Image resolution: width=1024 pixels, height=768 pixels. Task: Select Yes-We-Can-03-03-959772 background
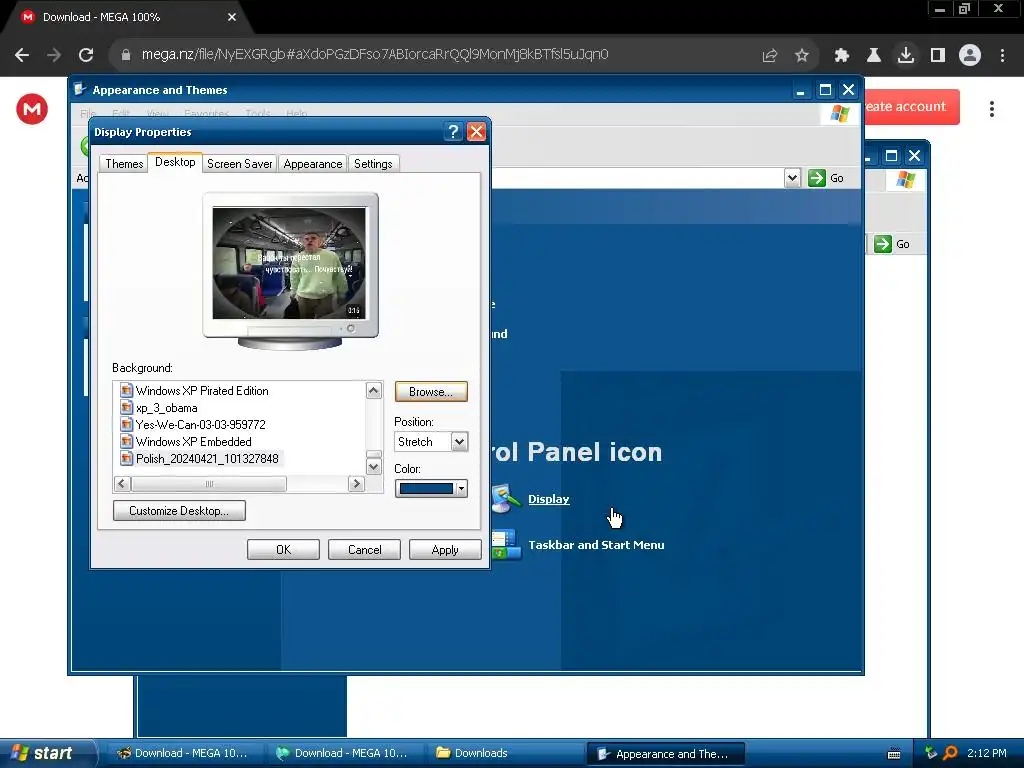point(200,424)
